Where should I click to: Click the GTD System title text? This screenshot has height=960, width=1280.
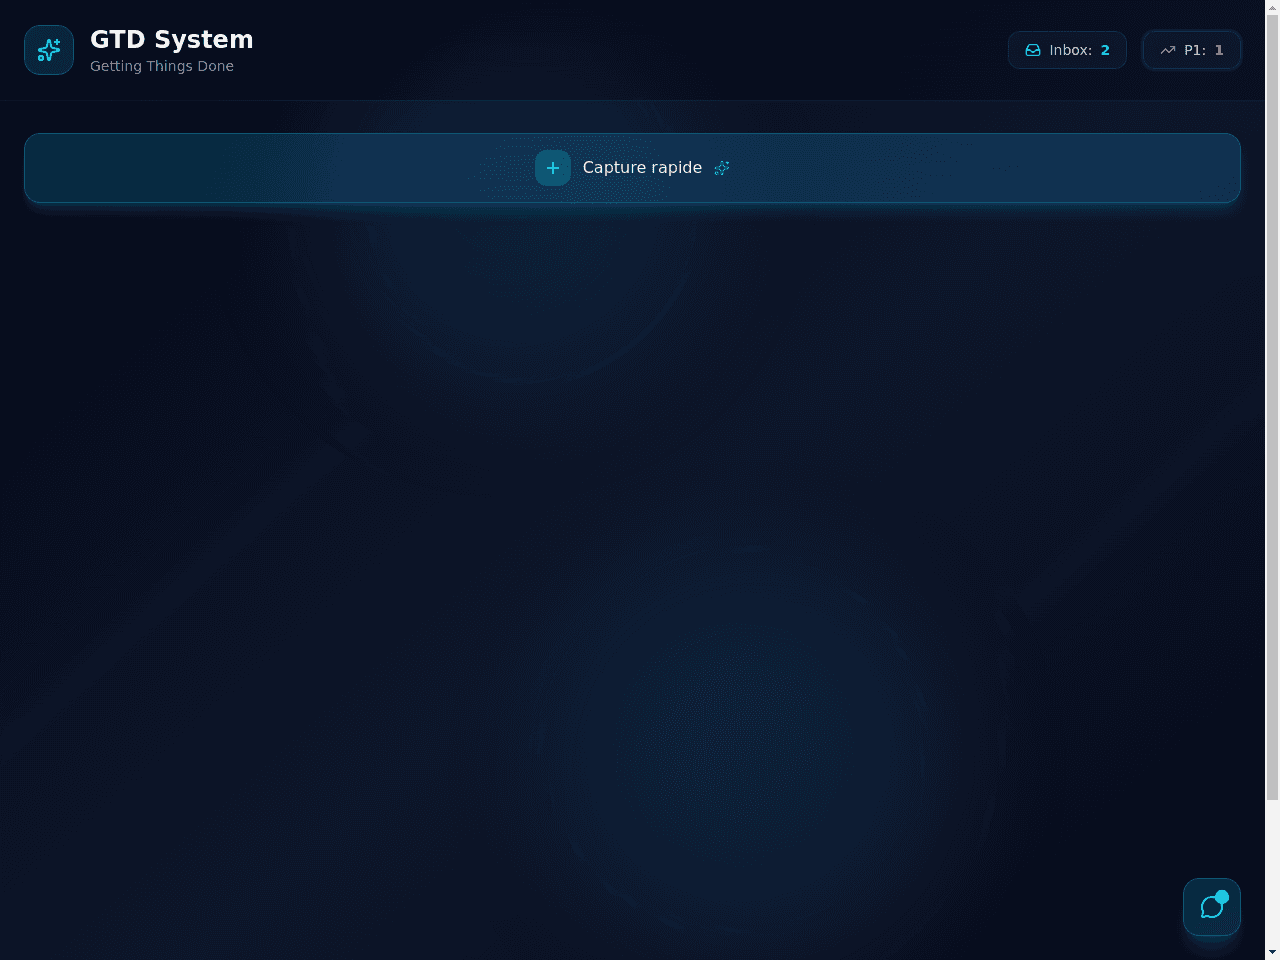click(172, 40)
